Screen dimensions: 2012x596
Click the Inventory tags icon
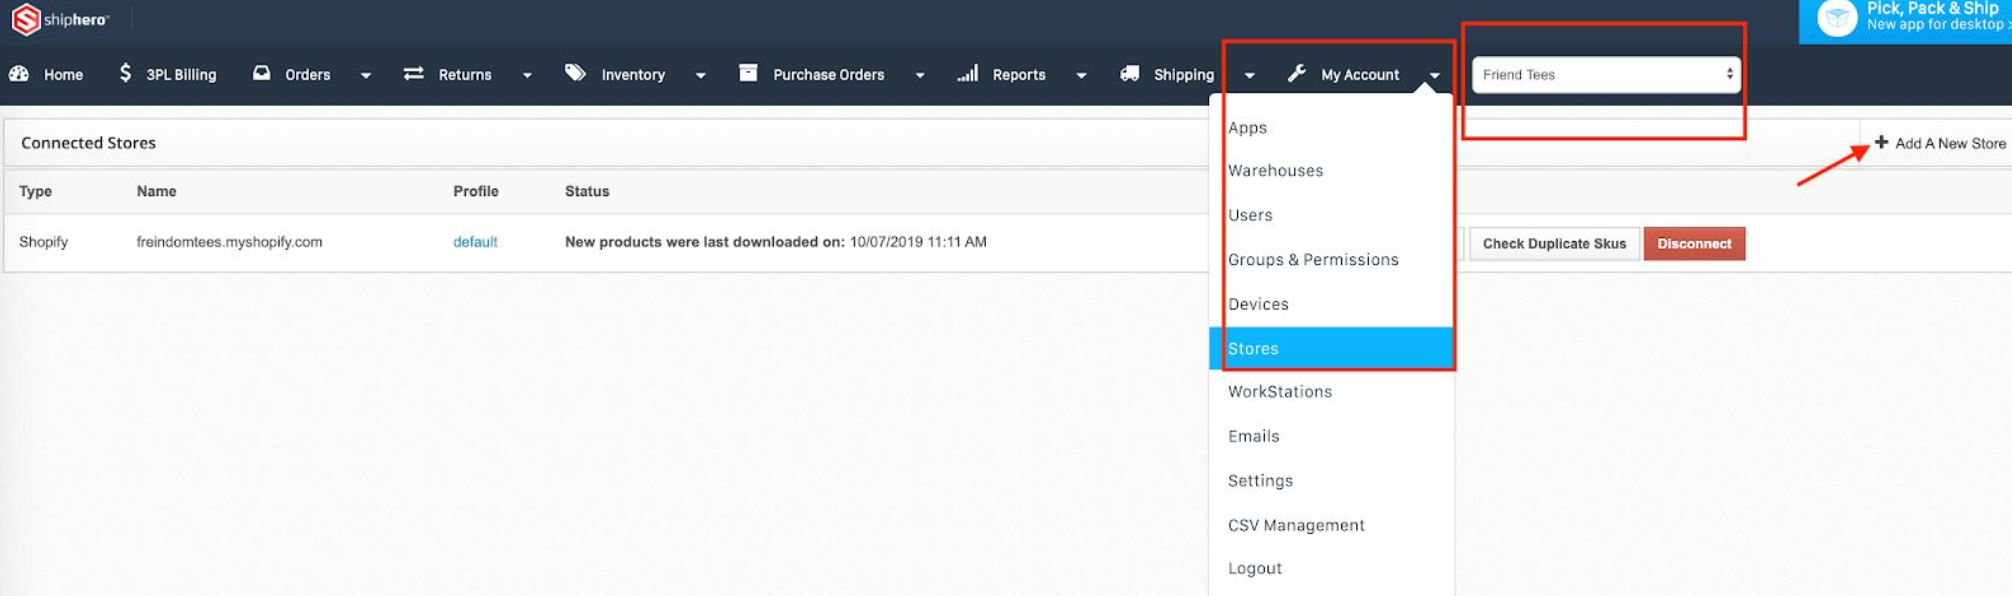pyautogui.click(x=575, y=73)
